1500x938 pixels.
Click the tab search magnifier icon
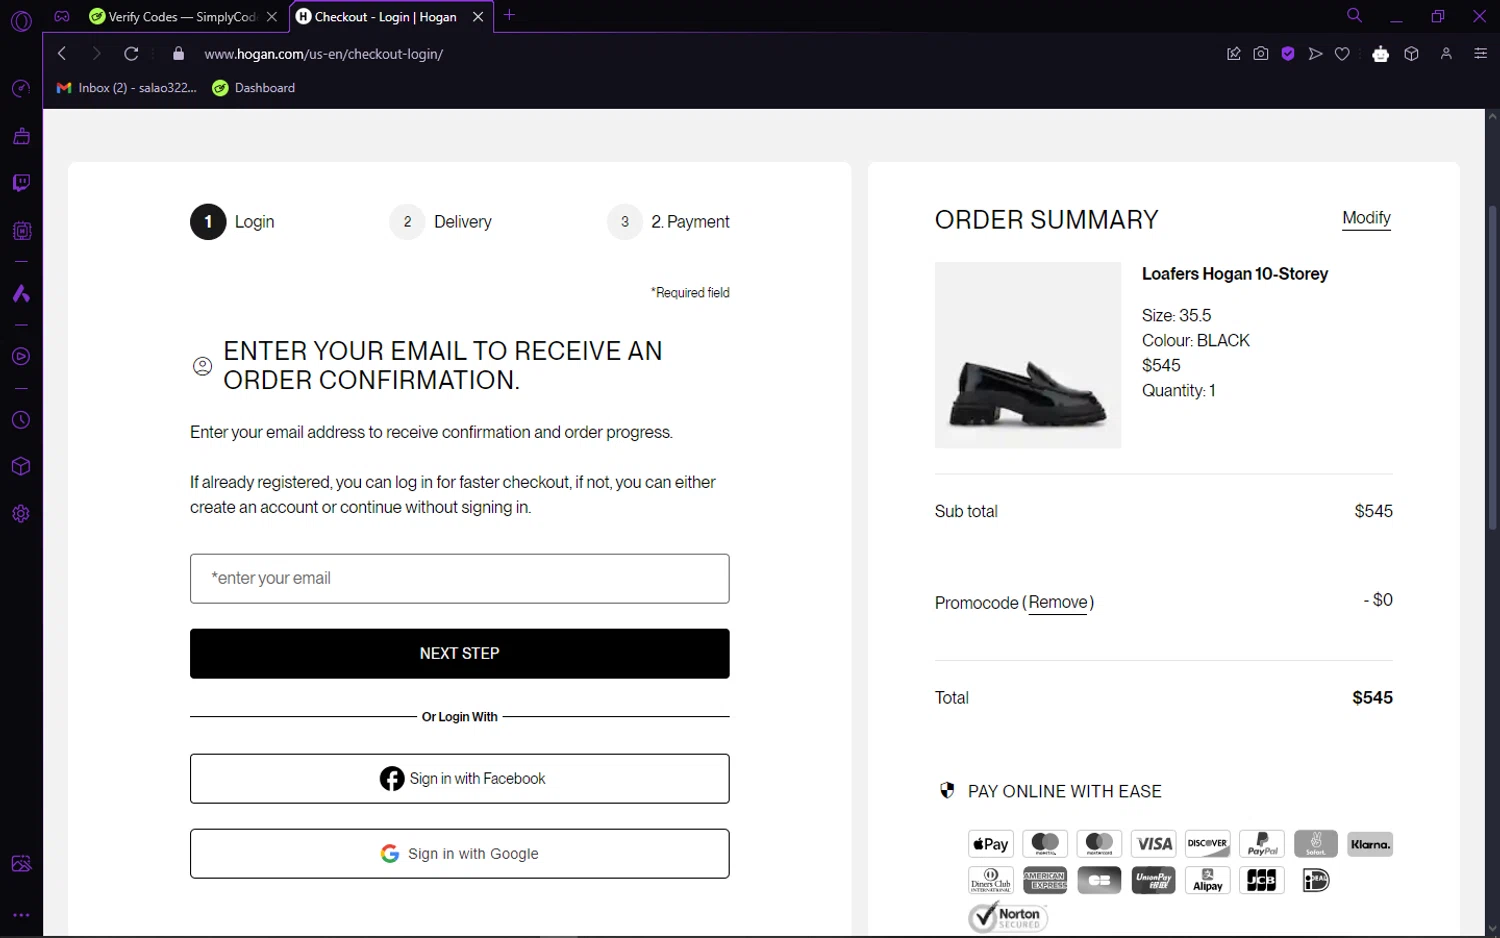(1354, 16)
